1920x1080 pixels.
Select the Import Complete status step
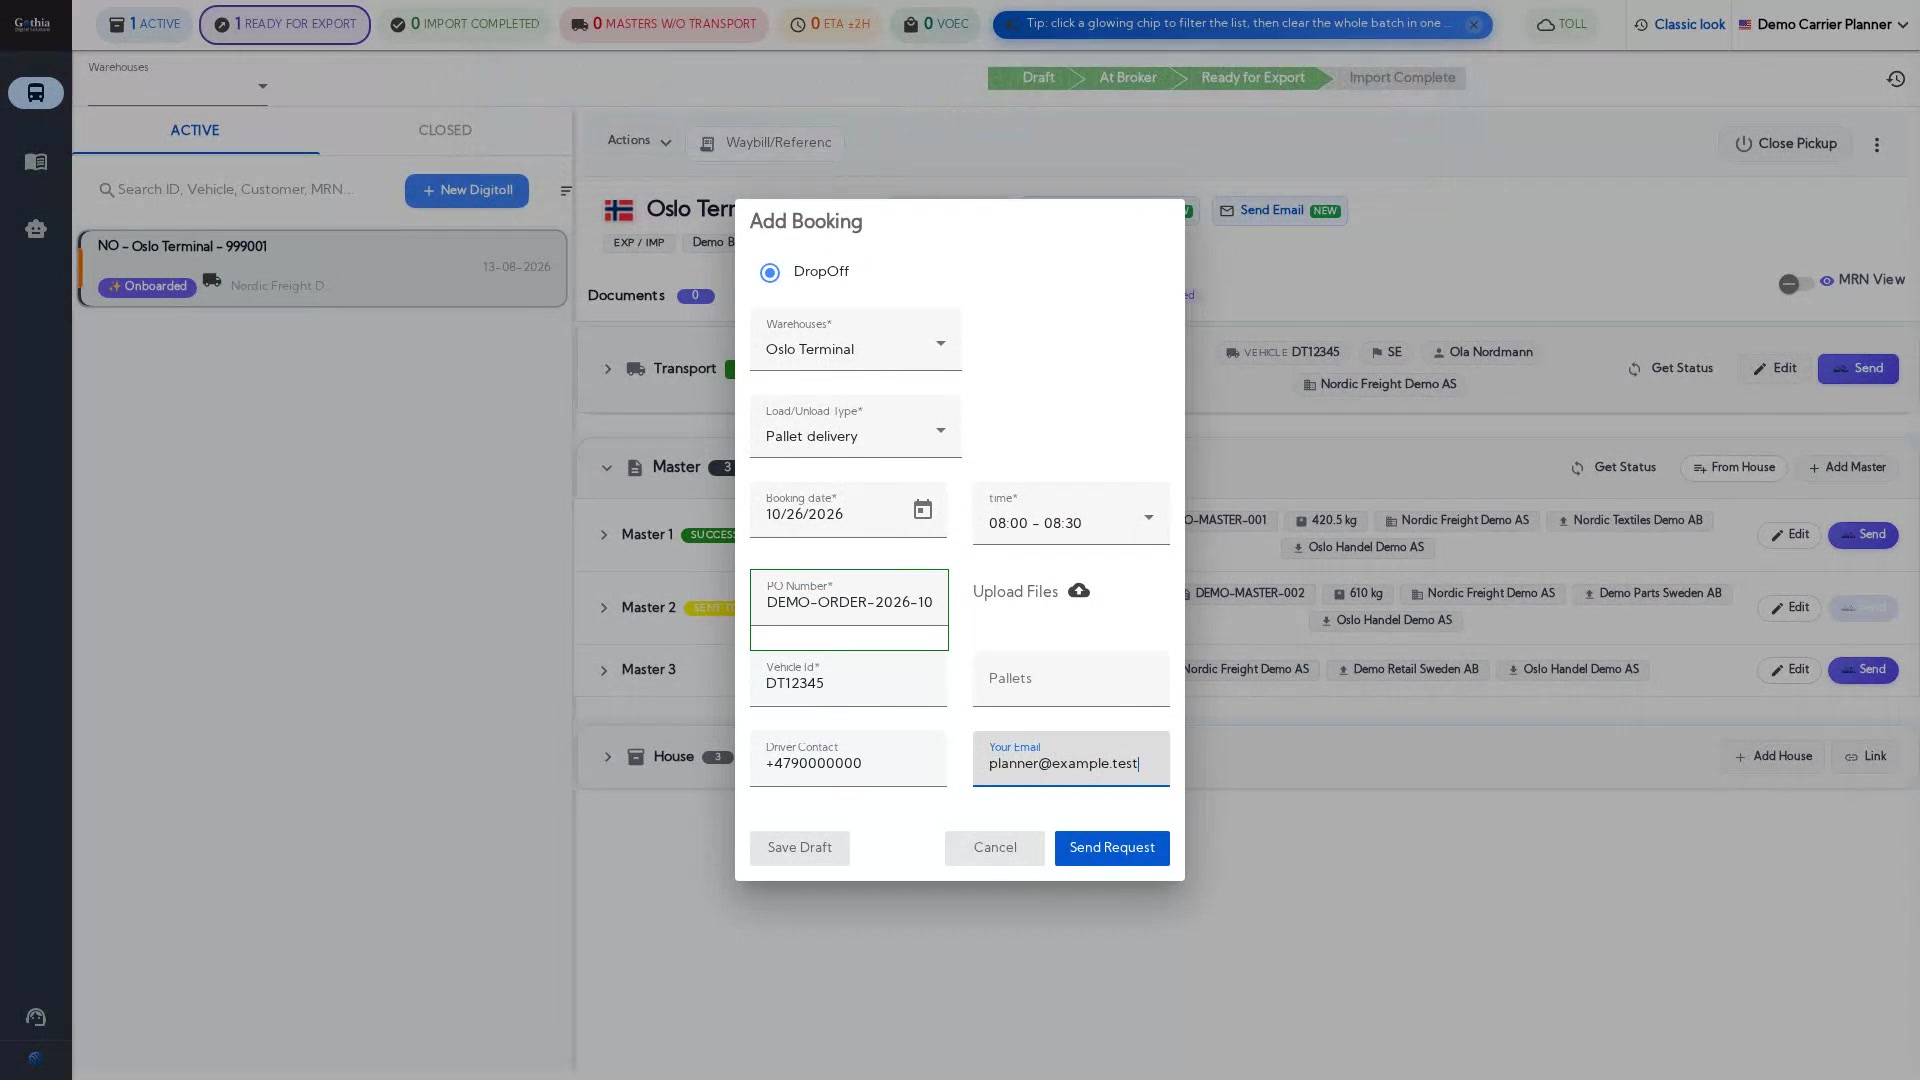click(x=1402, y=78)
